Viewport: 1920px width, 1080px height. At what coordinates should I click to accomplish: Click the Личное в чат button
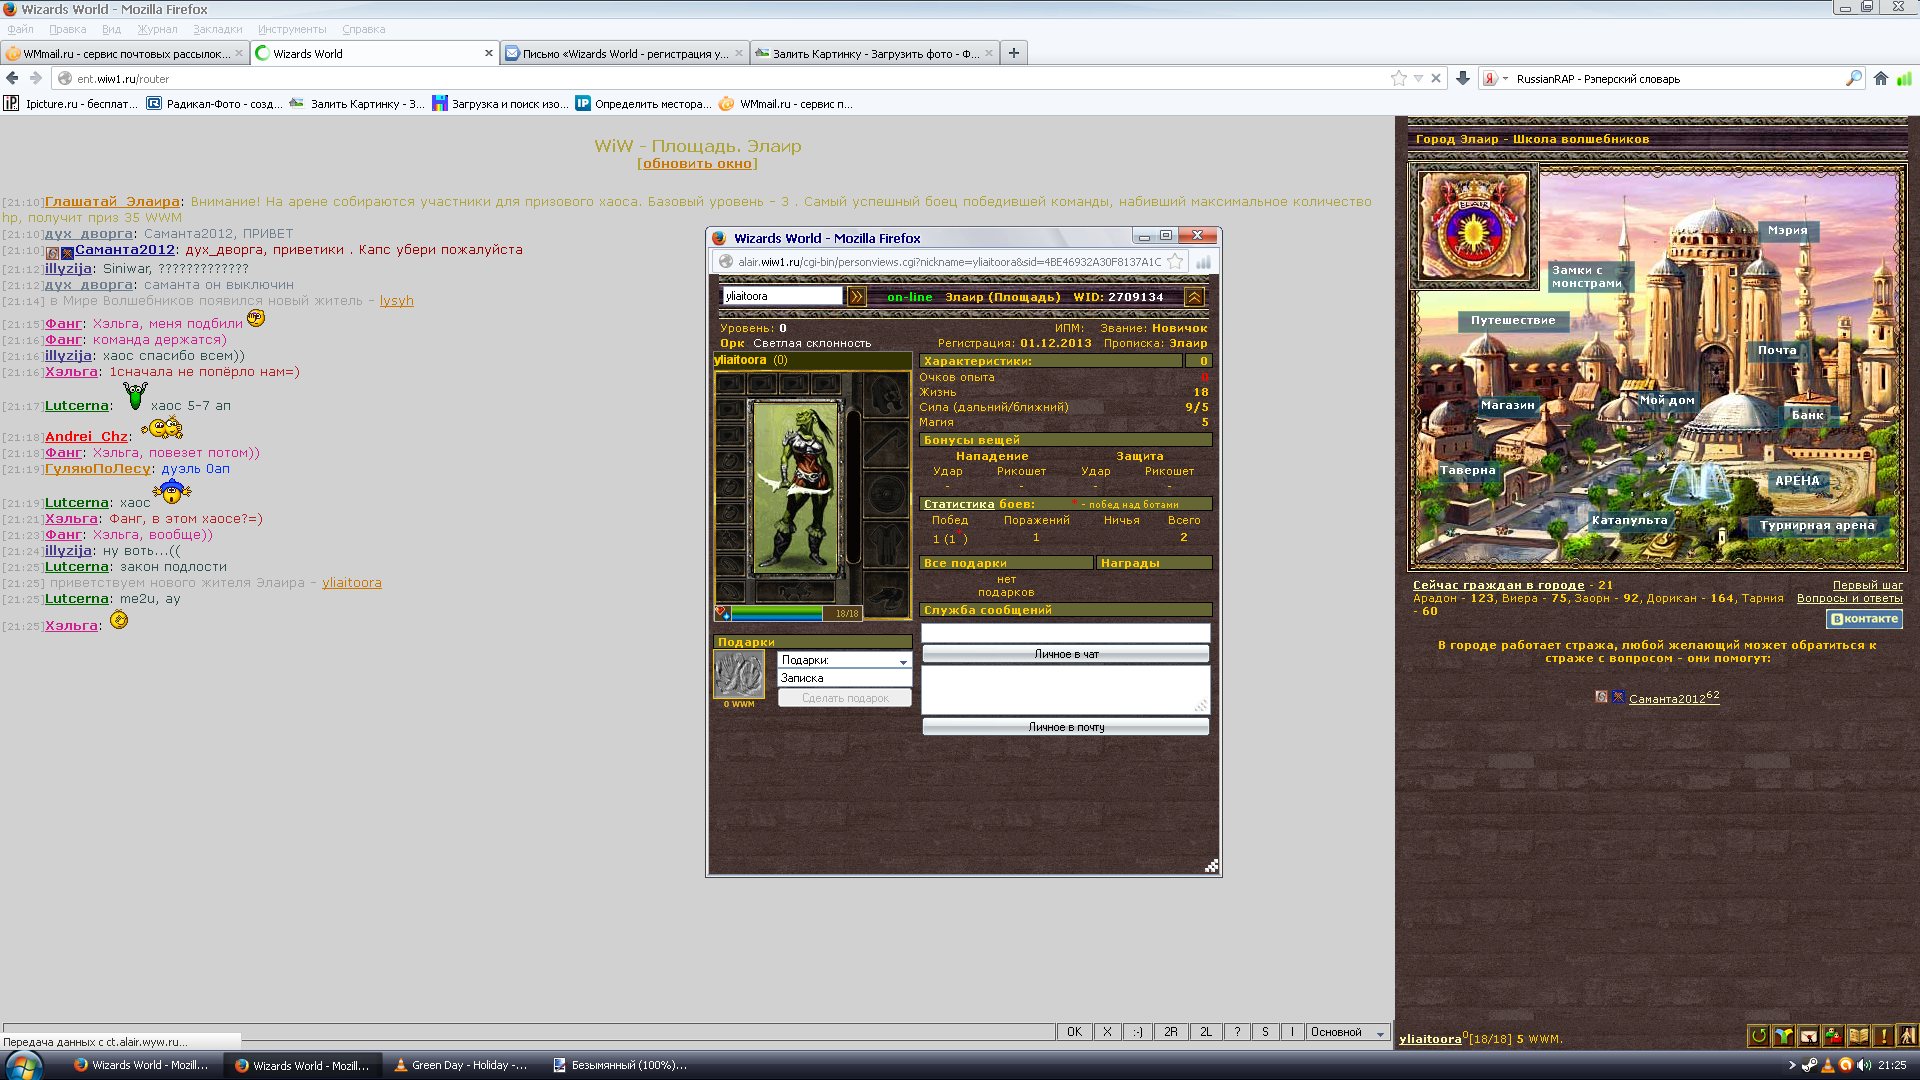(1065, 654)
